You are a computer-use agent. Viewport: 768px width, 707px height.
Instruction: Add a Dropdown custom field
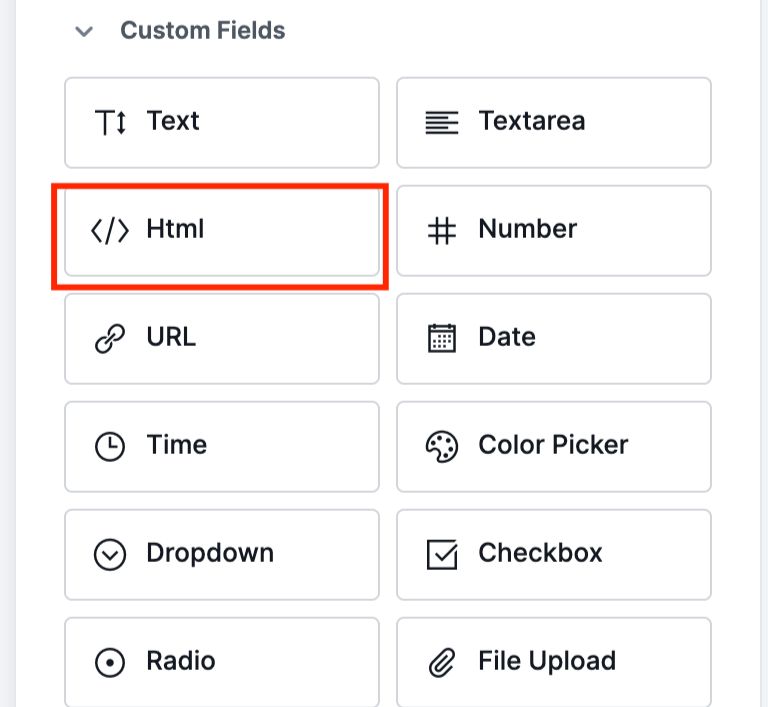coord(222,554)
